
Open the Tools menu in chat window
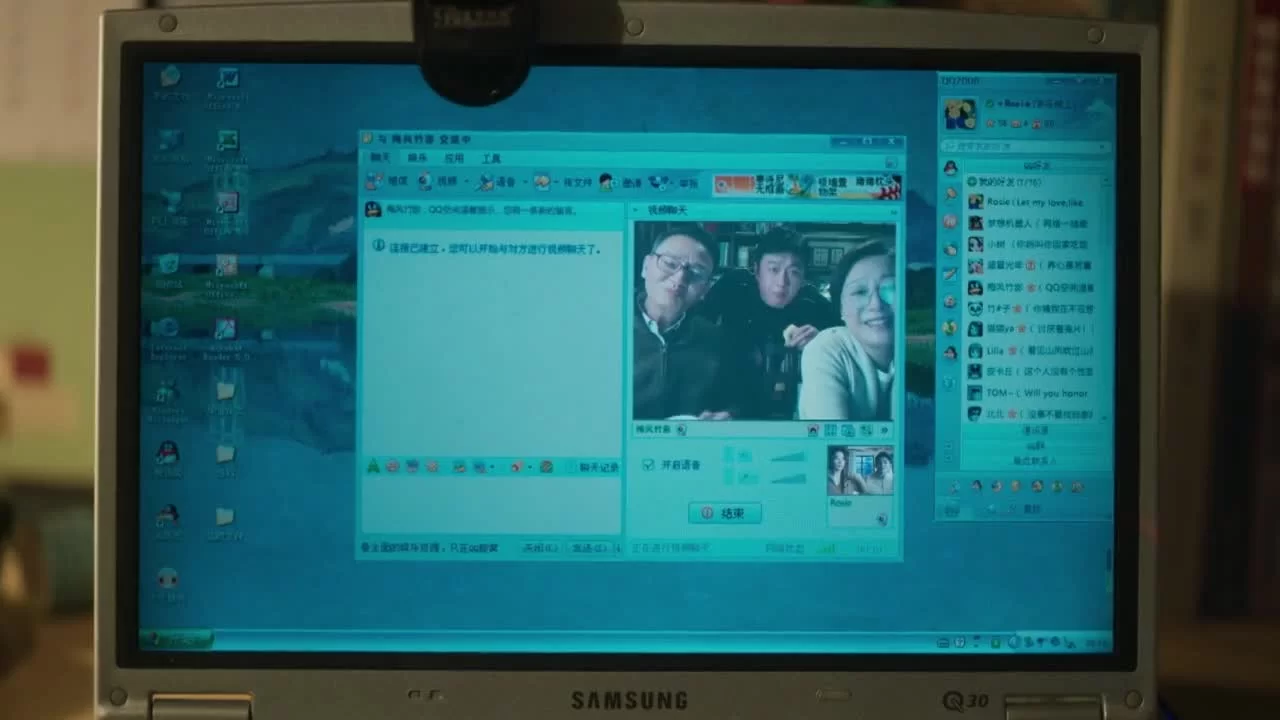[x=491, y=158]
